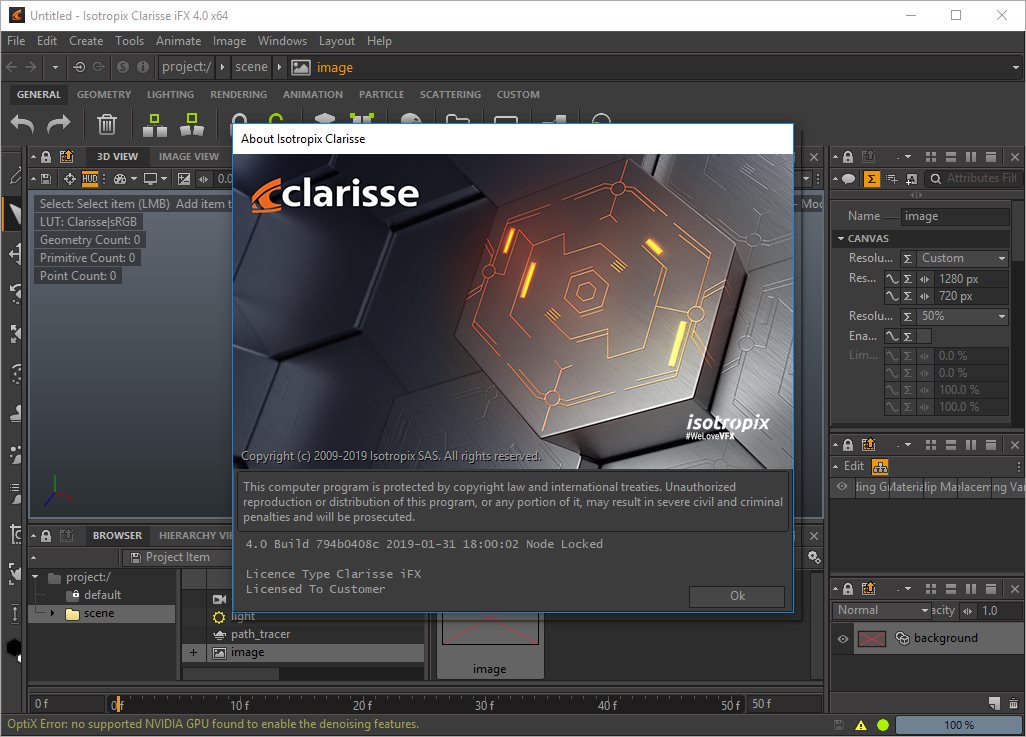Toggle the HUD display in the 3D View
The height and width of the screenshot is (737, 1026).
(88, 178)
